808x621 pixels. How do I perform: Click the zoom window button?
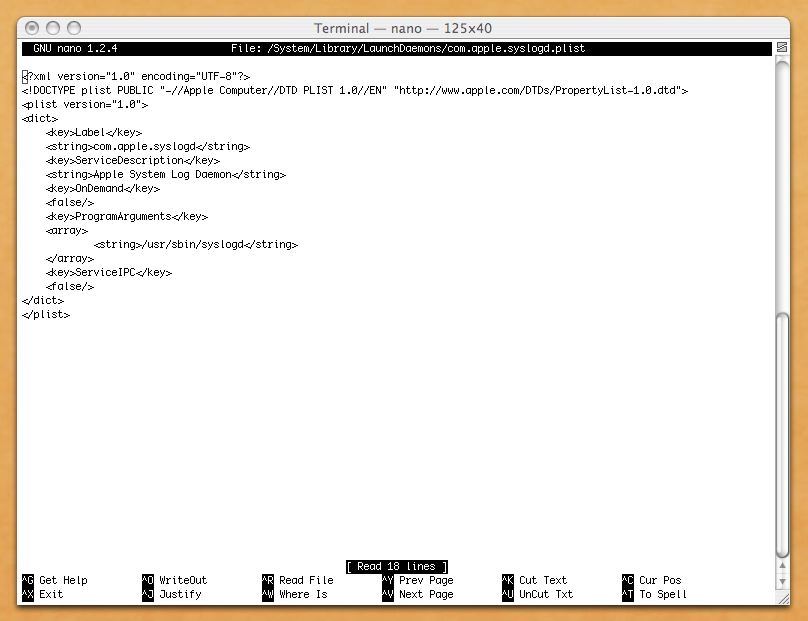[x=74, y=28]
